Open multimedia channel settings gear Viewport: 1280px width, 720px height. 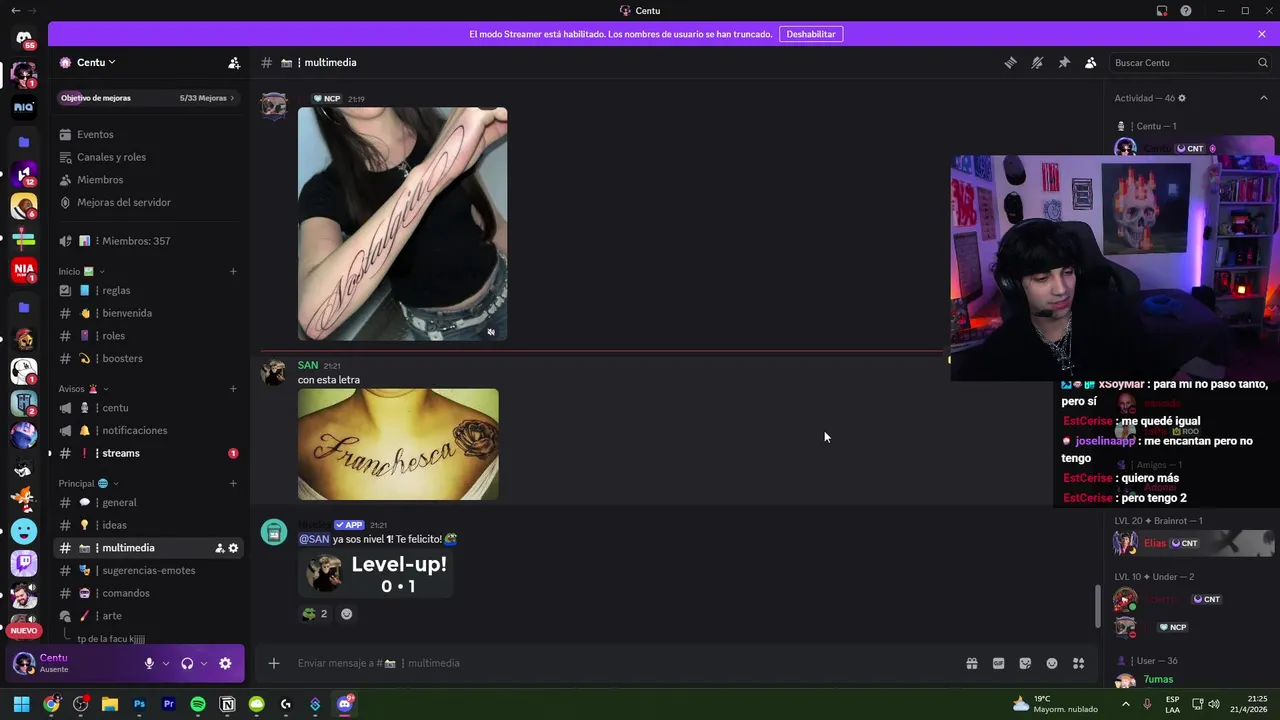pyautogui.click(x=233, y=548)
